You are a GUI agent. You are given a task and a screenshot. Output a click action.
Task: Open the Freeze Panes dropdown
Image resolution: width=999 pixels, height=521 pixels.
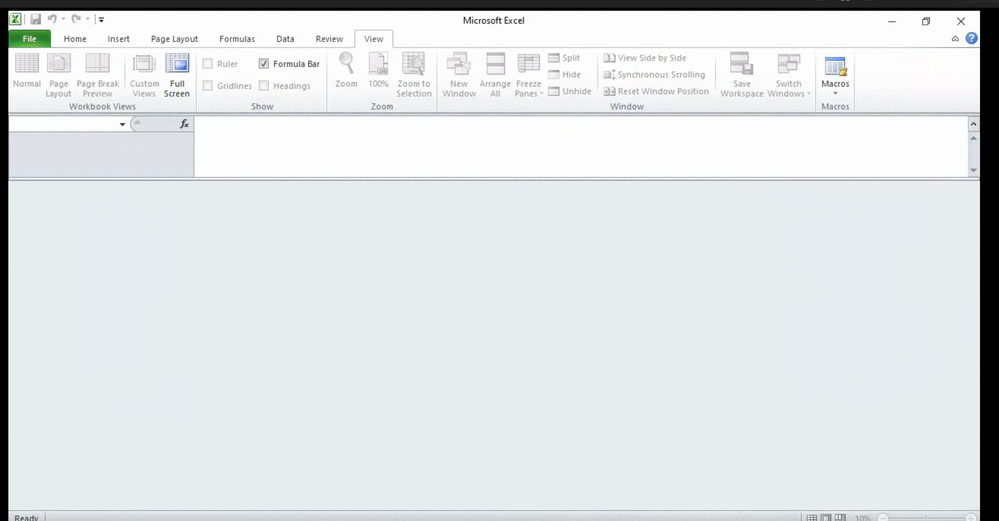tap(528, 75)
